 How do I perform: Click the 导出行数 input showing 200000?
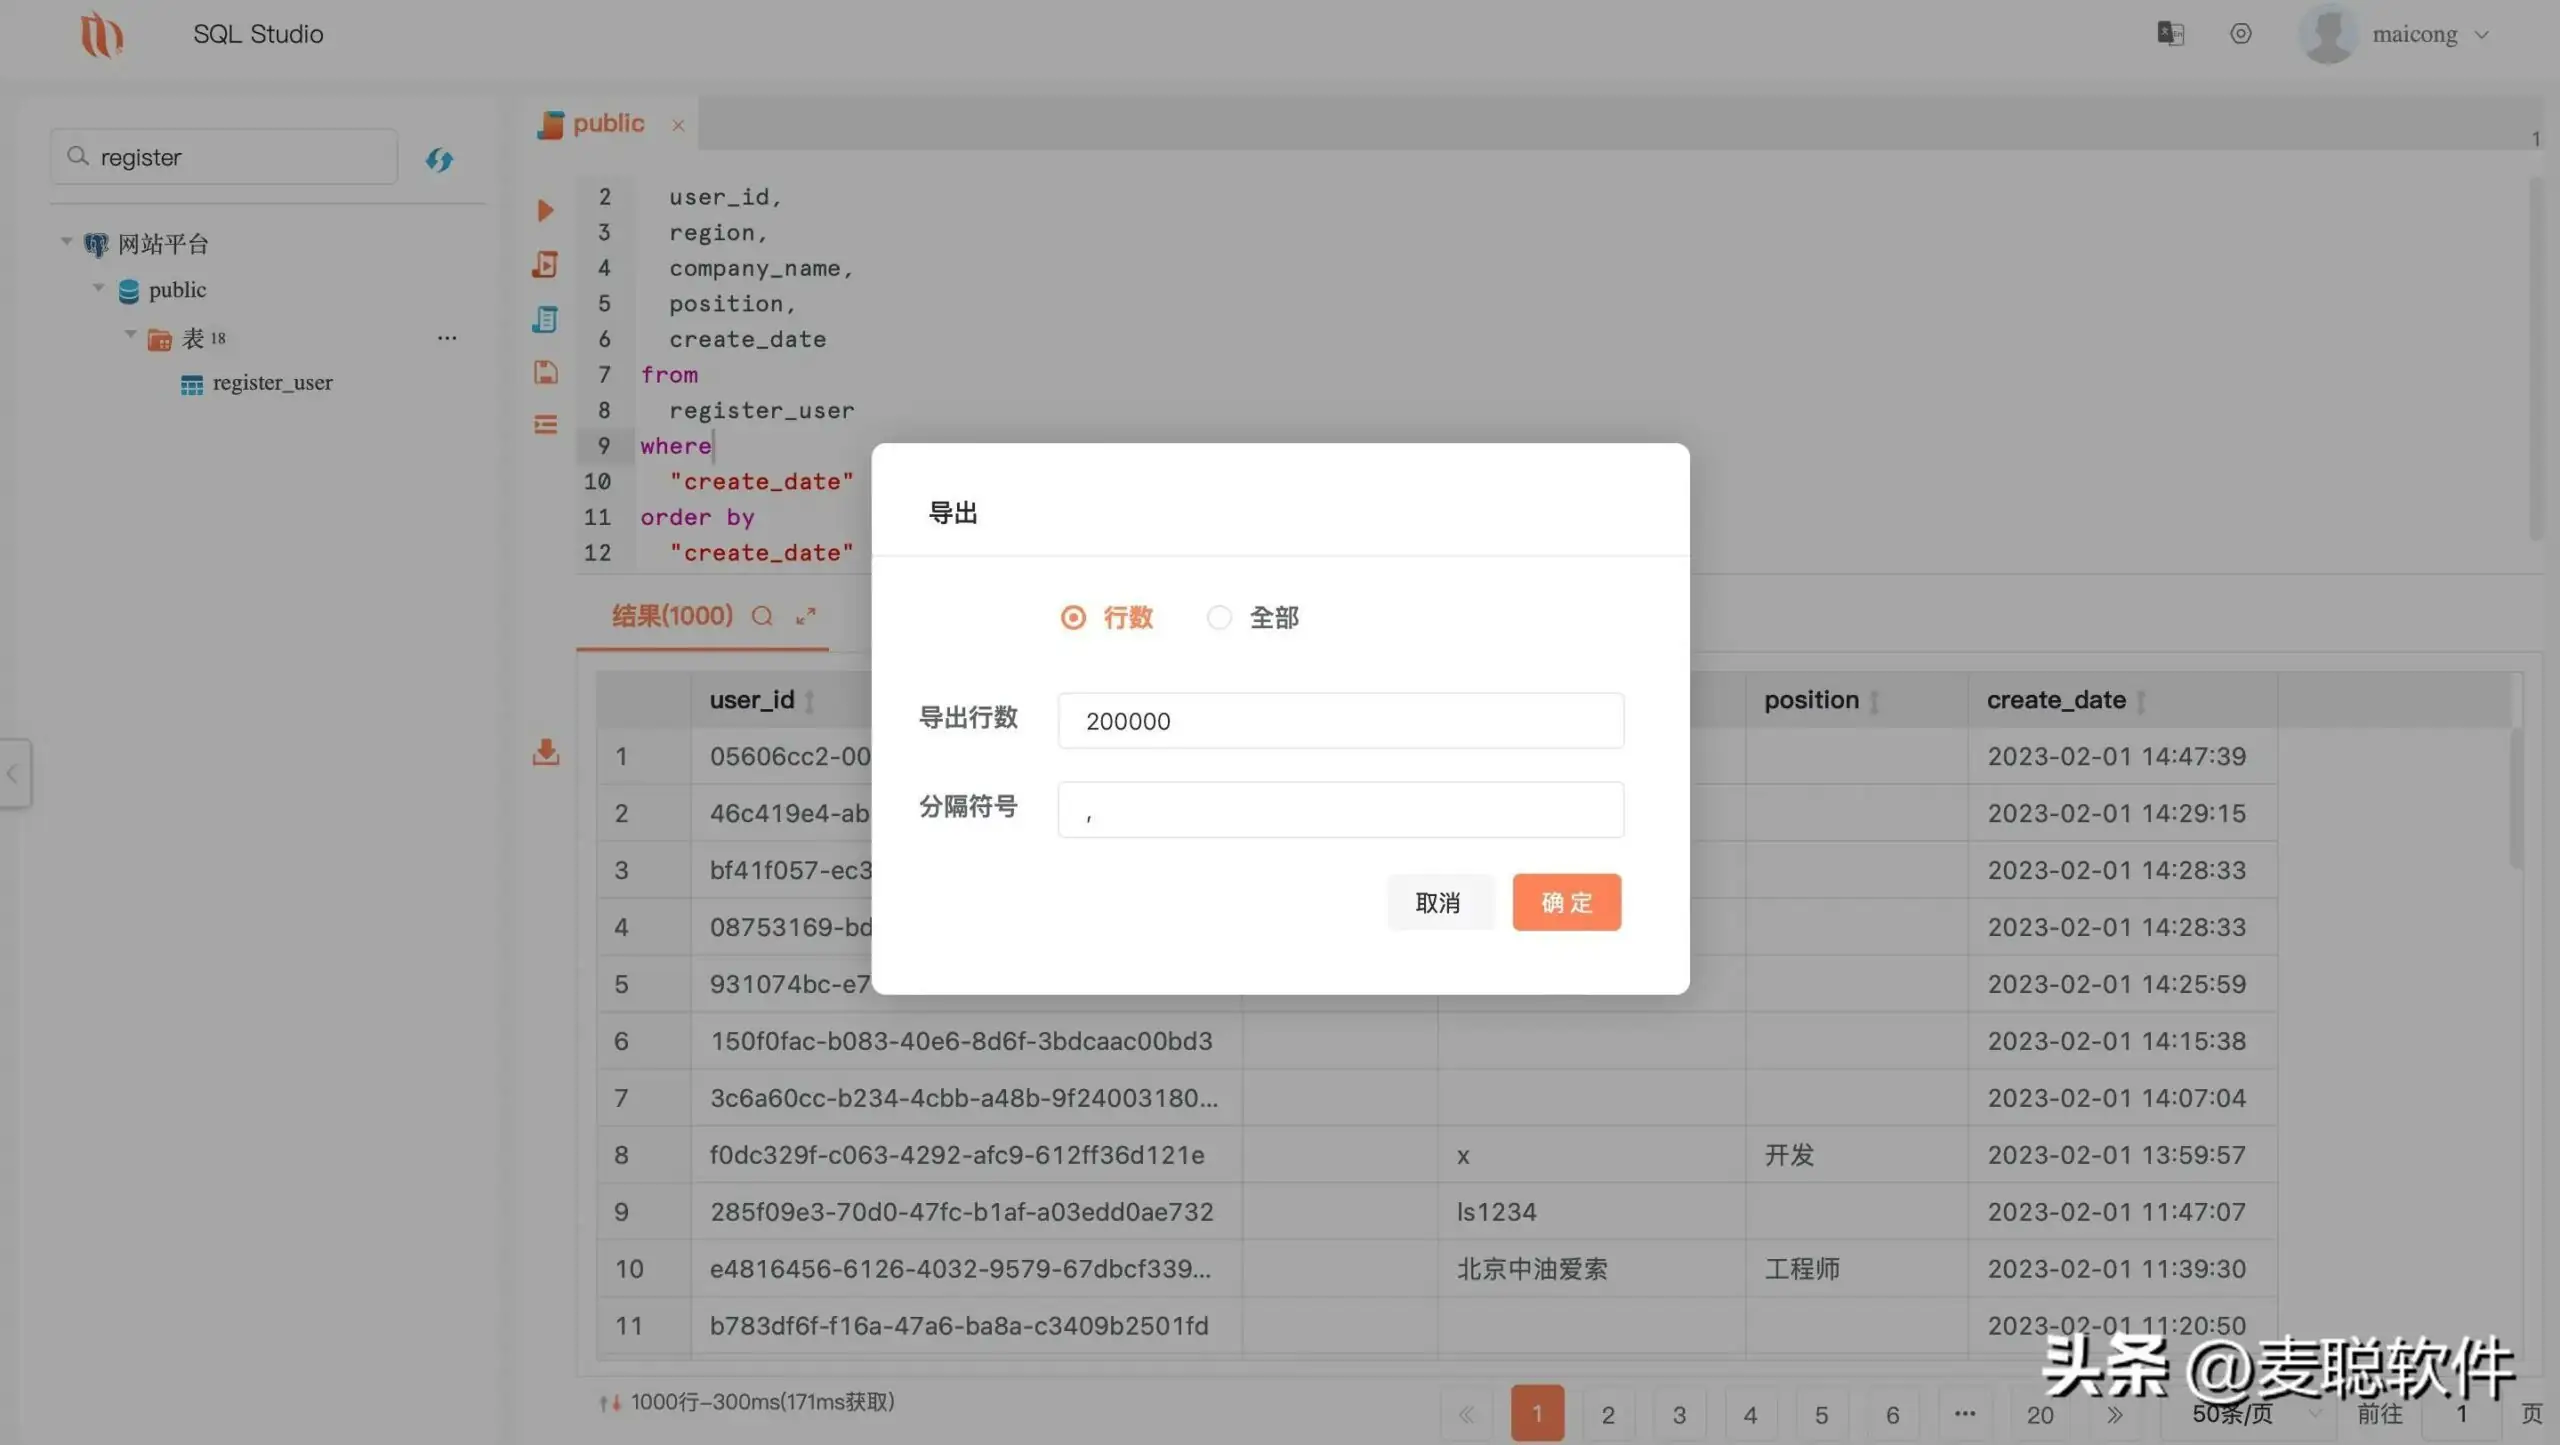click(x=1339, y=720)
